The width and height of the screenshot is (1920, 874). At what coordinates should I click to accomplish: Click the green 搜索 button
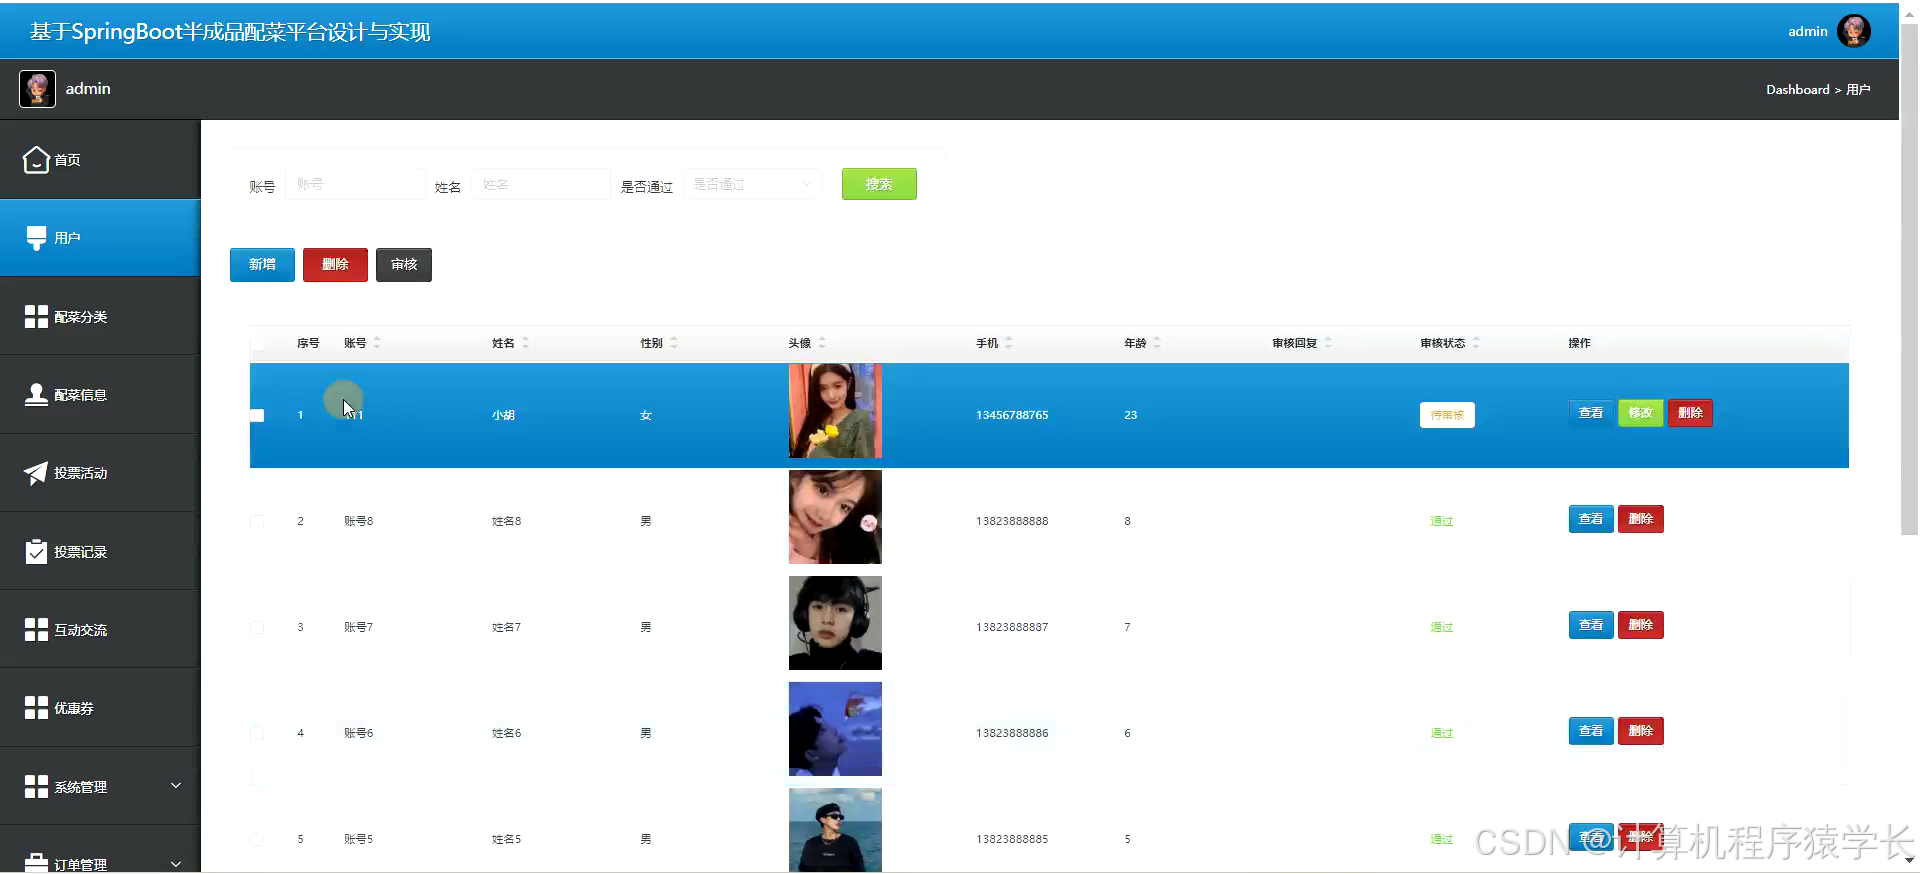(x=879, y=184)
